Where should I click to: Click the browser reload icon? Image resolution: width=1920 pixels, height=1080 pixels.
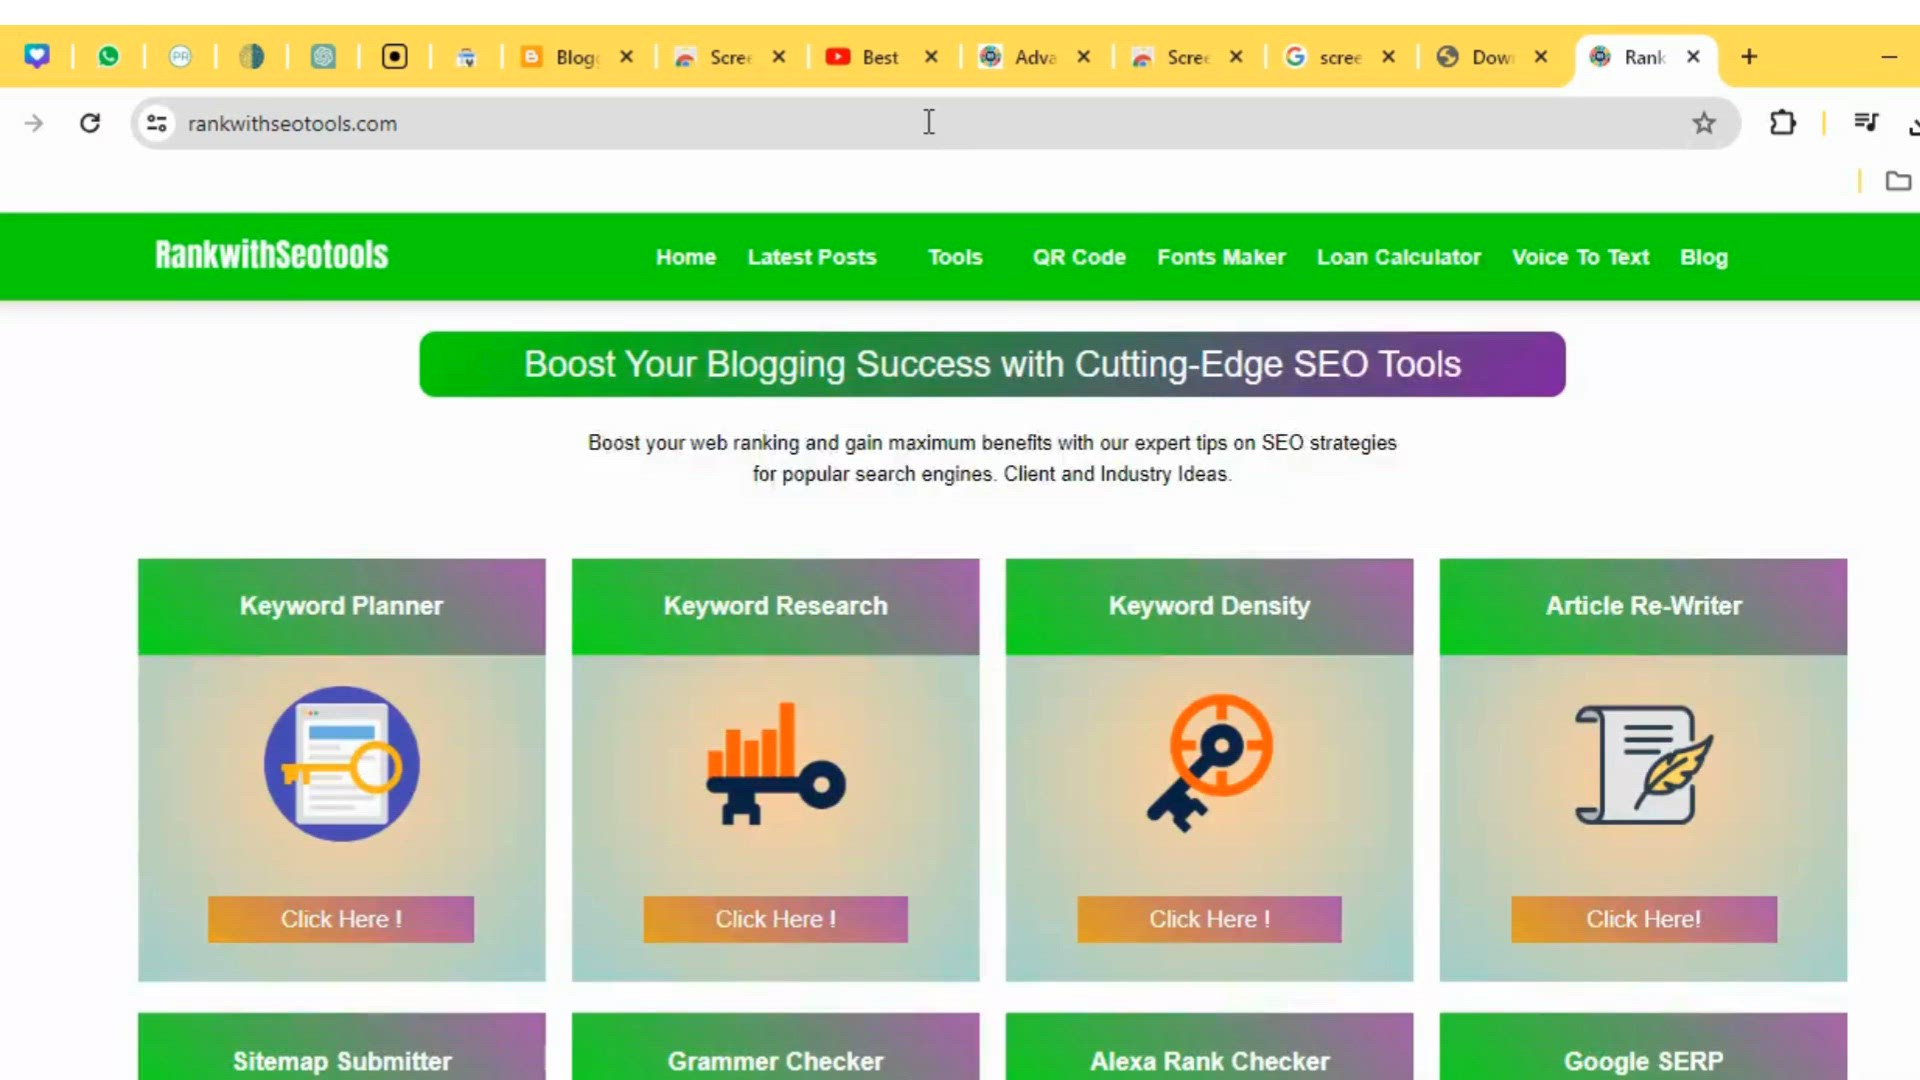tap(89, 122)
